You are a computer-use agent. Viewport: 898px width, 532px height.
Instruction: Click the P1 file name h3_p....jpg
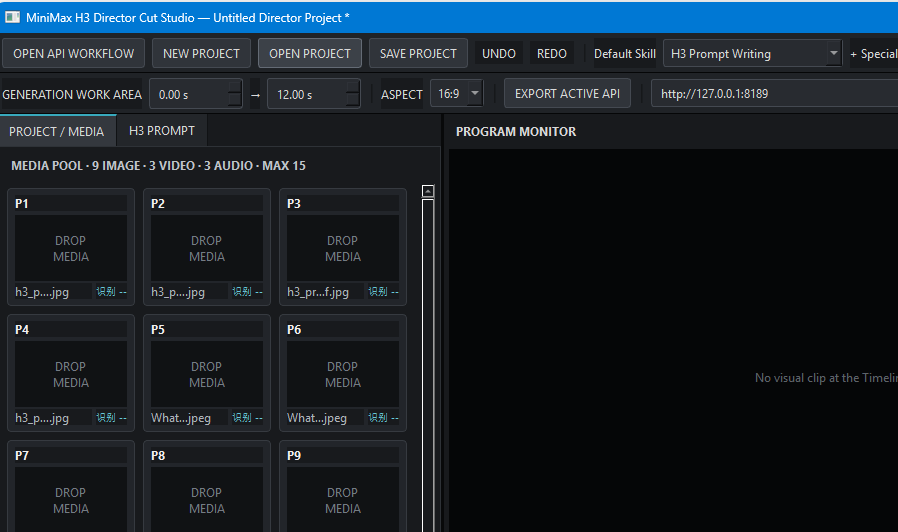(x=42, y=292)
